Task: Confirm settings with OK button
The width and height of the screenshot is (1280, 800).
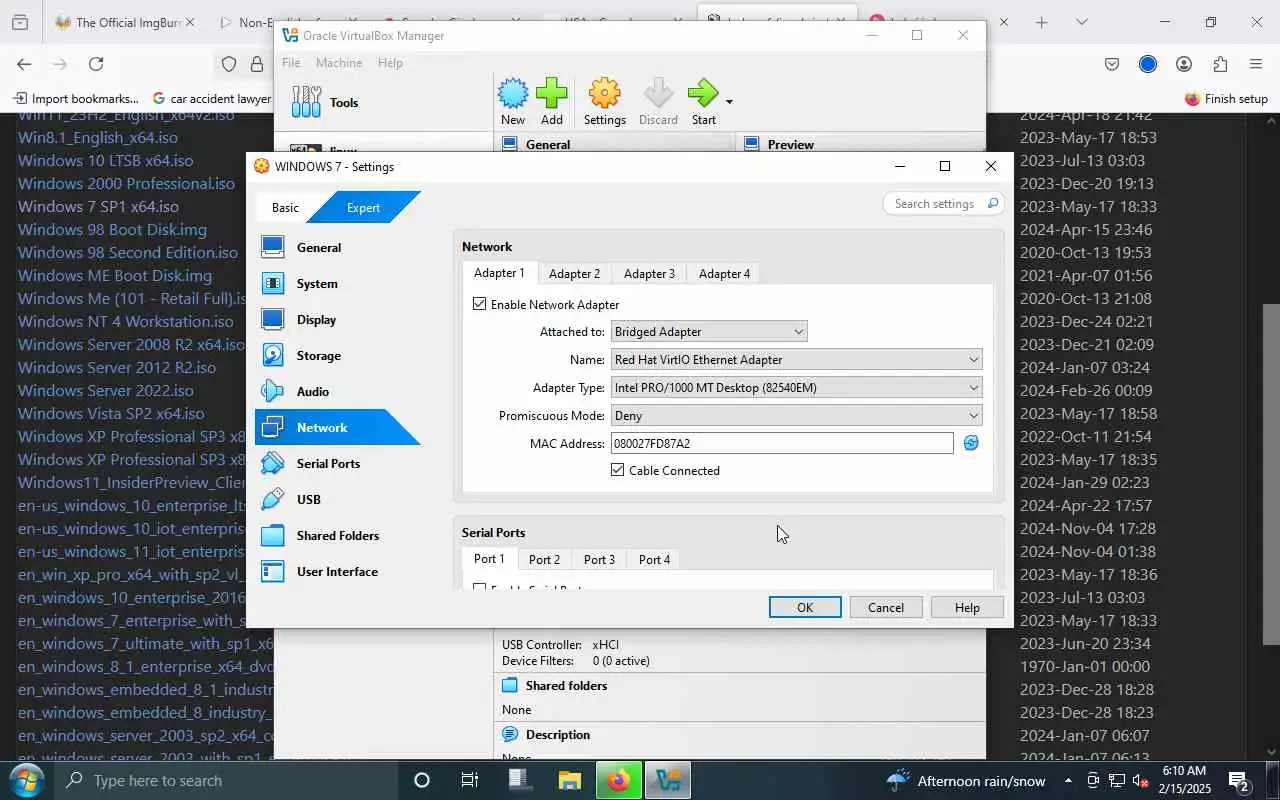Action: pos(805,607)
